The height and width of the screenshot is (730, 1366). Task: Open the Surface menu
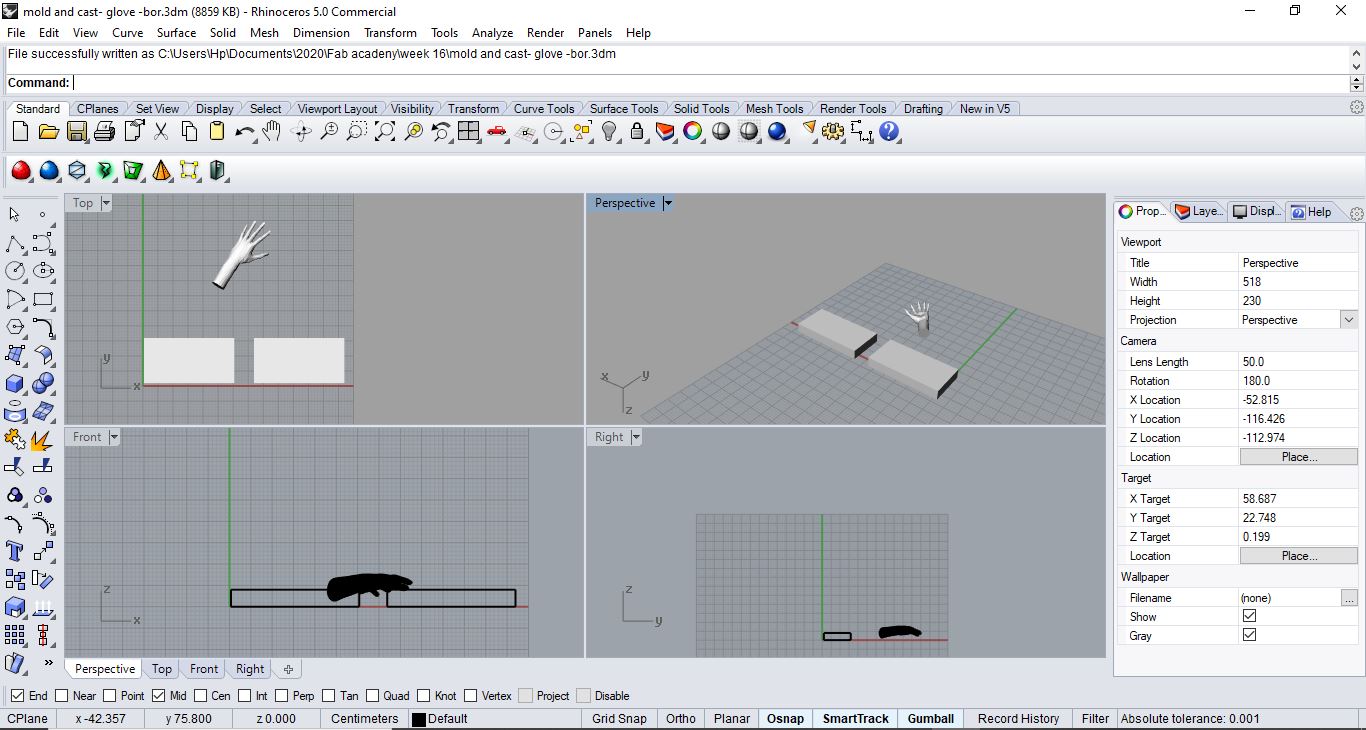click(x=176, y=33)
